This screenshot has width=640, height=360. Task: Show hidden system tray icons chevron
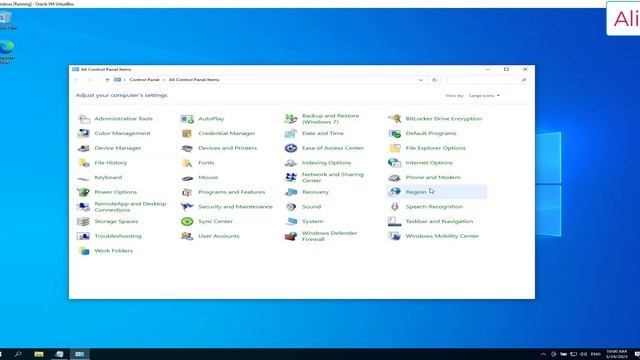543,354
